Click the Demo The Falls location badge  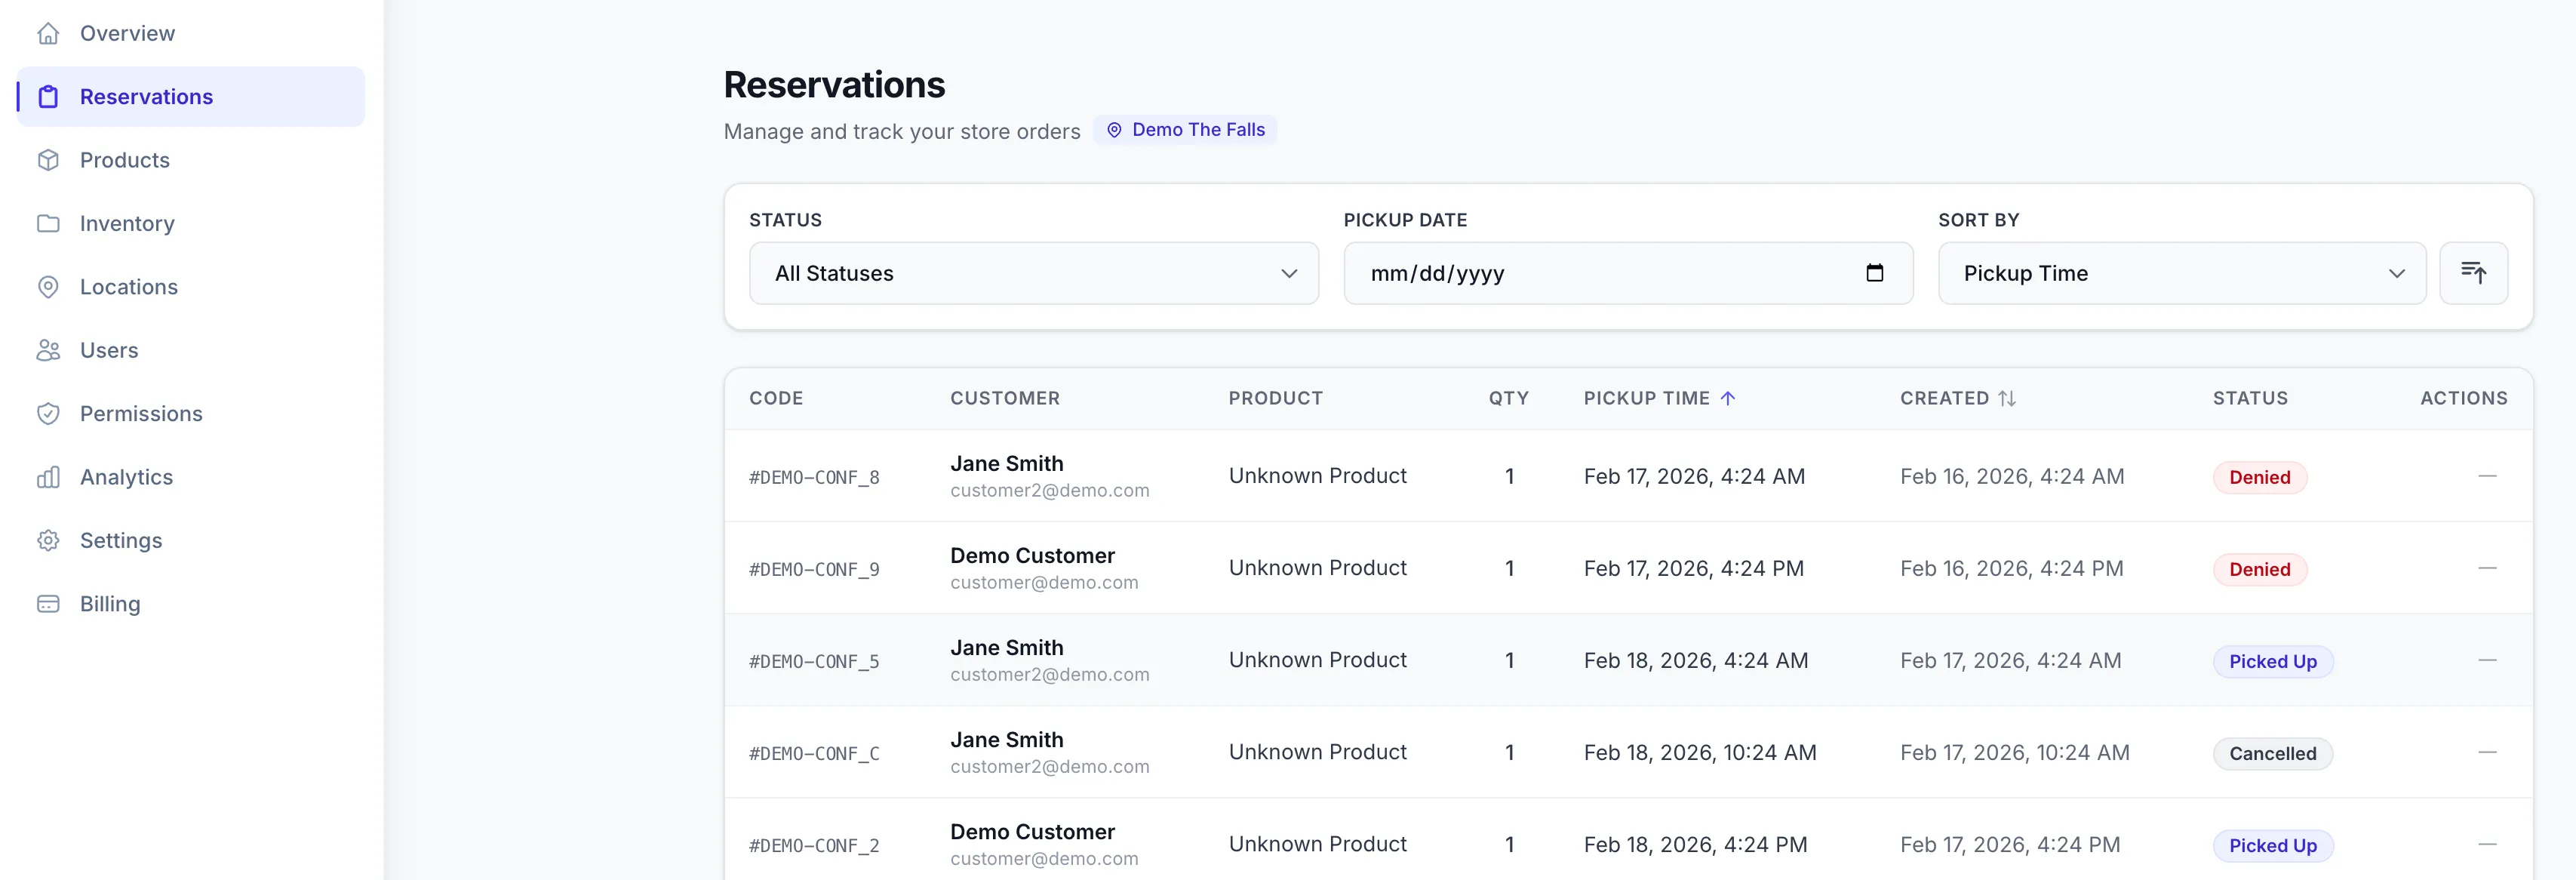click(1185, 130)
